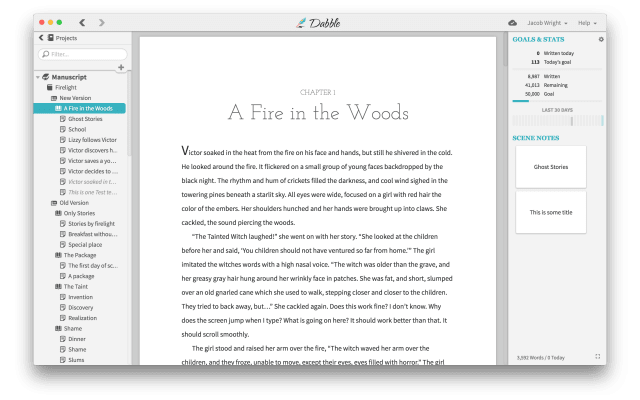
Task: Open the Realization scene
Action: point(82,318)
